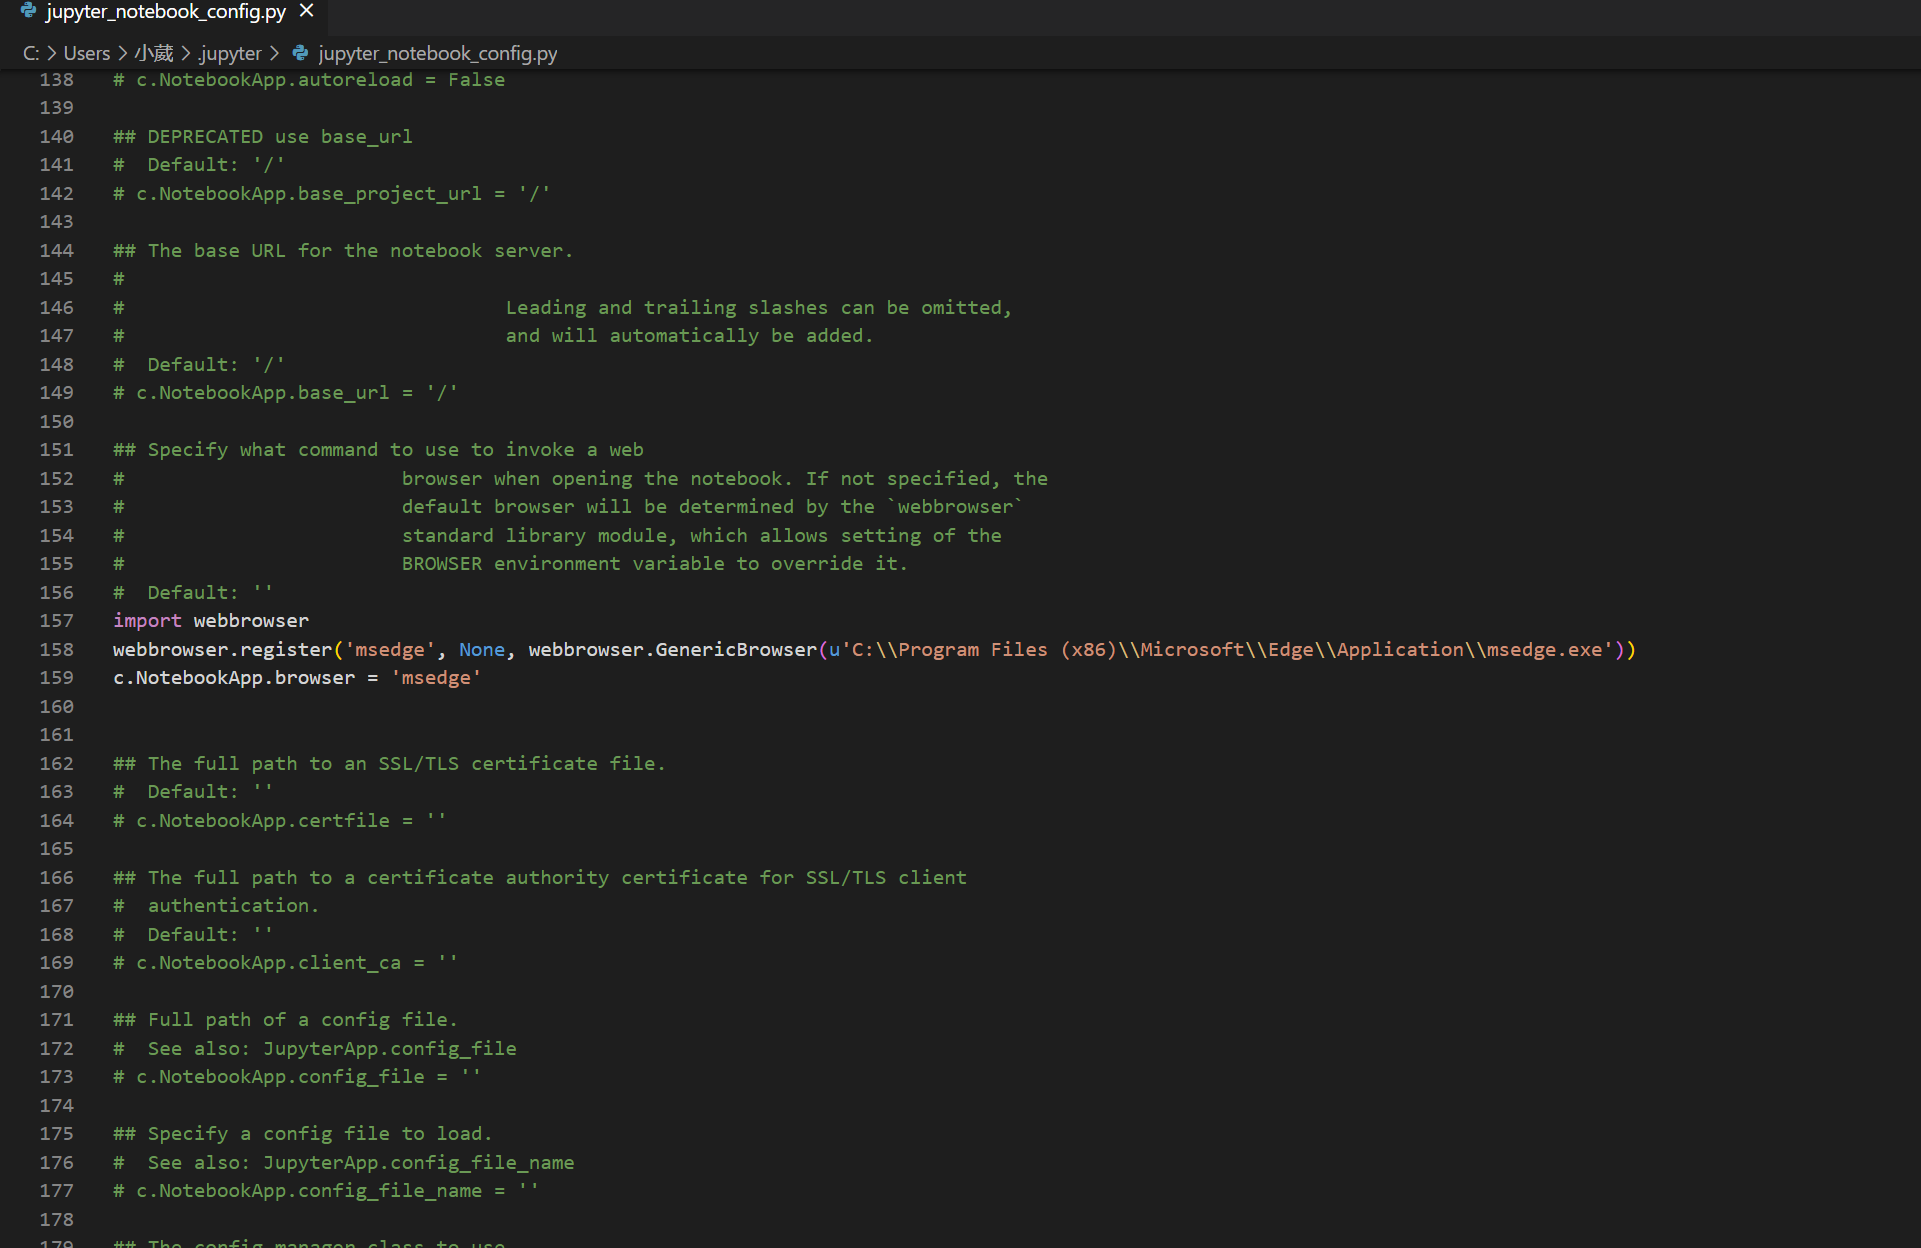Click 'None' argument on line 158
Screen dimensions: 1921x1248
482,650
